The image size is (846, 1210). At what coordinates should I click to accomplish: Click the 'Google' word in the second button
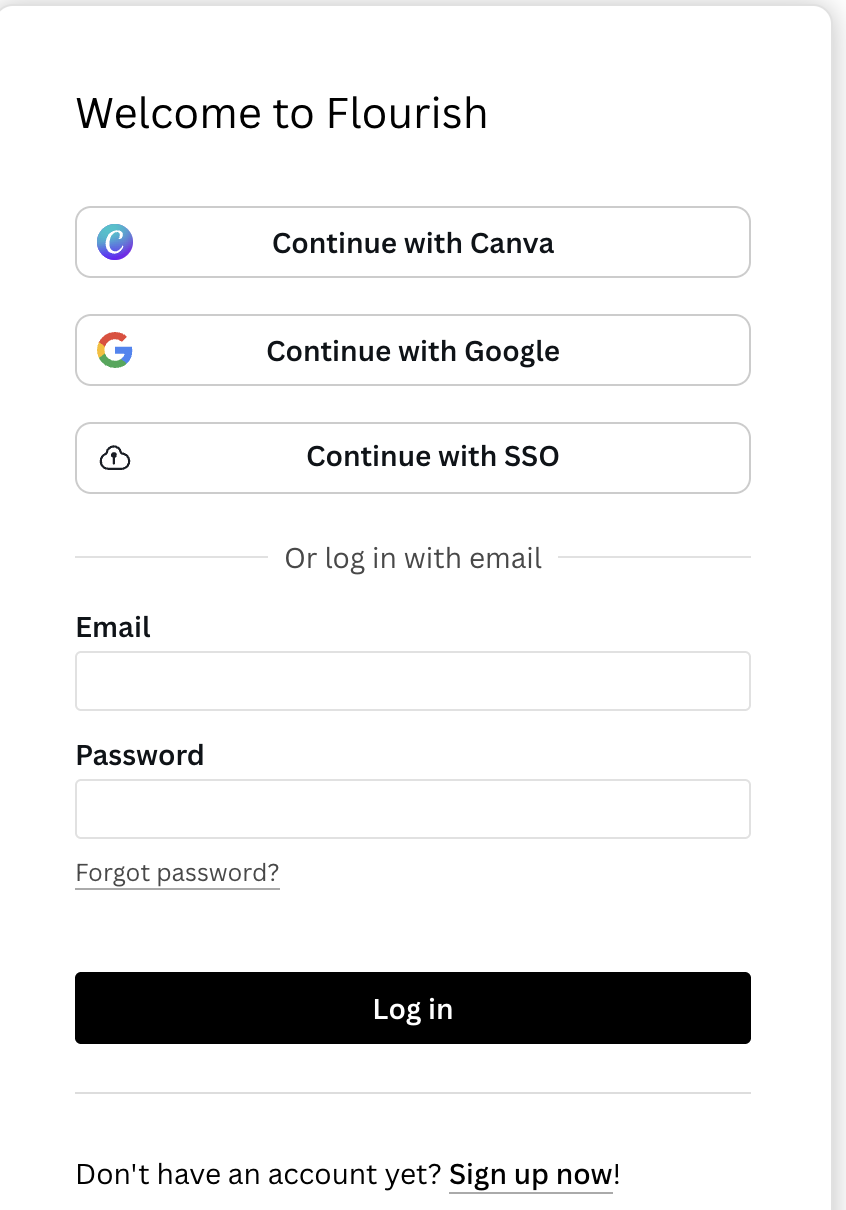pyautogui.click(x=512, y=351)
